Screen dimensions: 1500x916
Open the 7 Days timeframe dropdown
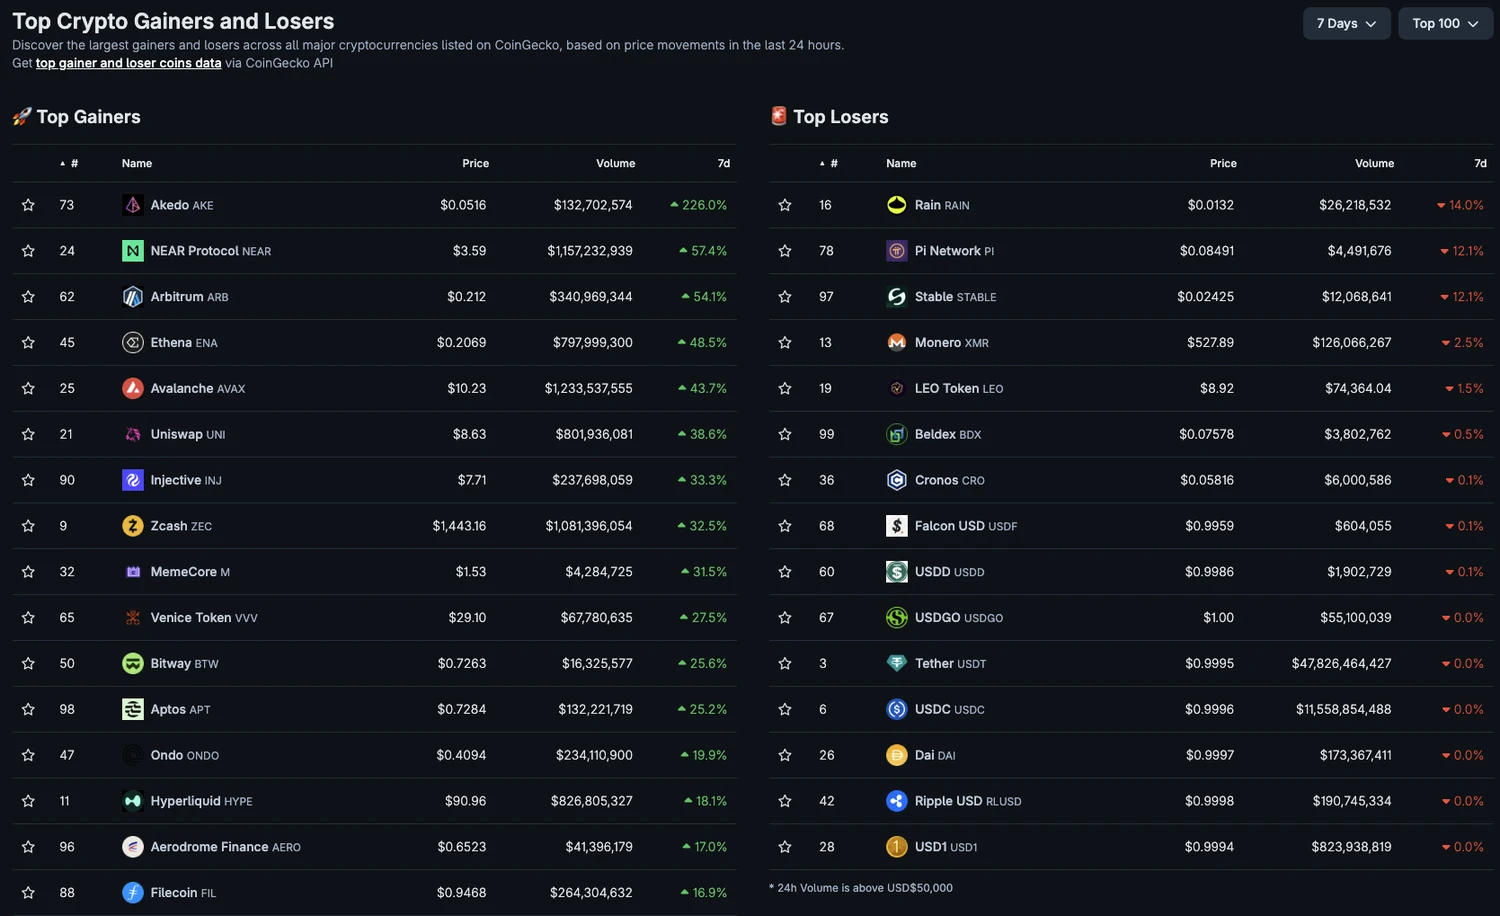pos(1346,23)
